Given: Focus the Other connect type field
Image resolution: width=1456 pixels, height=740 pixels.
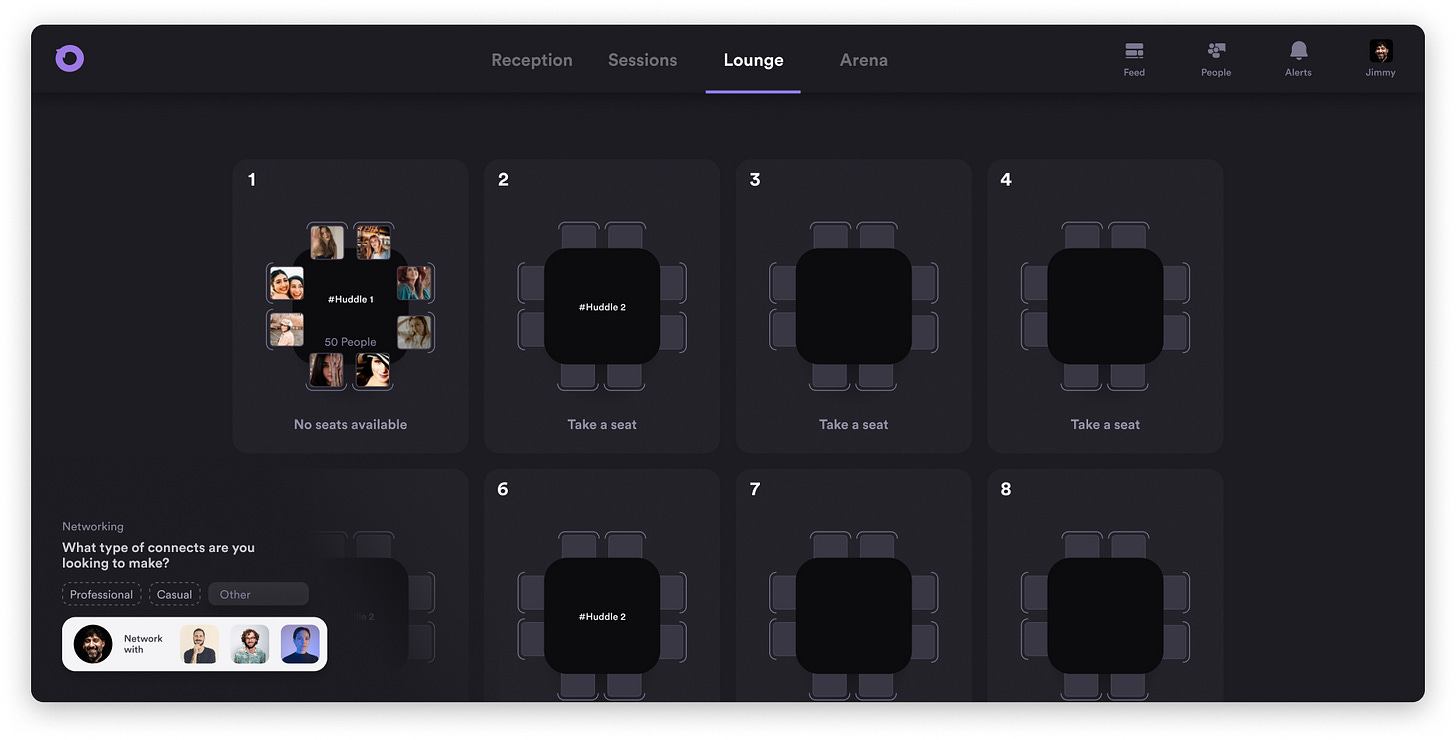Looking at the screenshot, I should (x=258, y=594).
